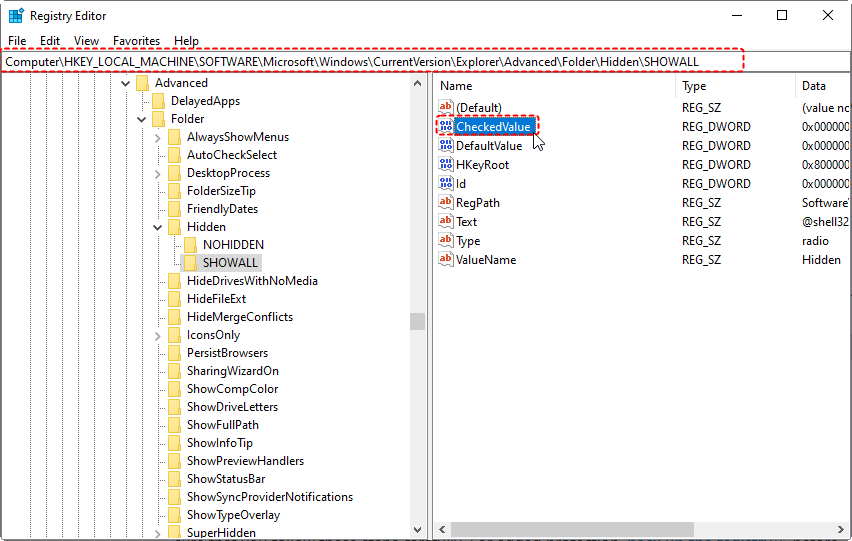Screen dimensions: 852x541
Task: Select the ShowInfoTip key
Action: [x=220, y=443]
